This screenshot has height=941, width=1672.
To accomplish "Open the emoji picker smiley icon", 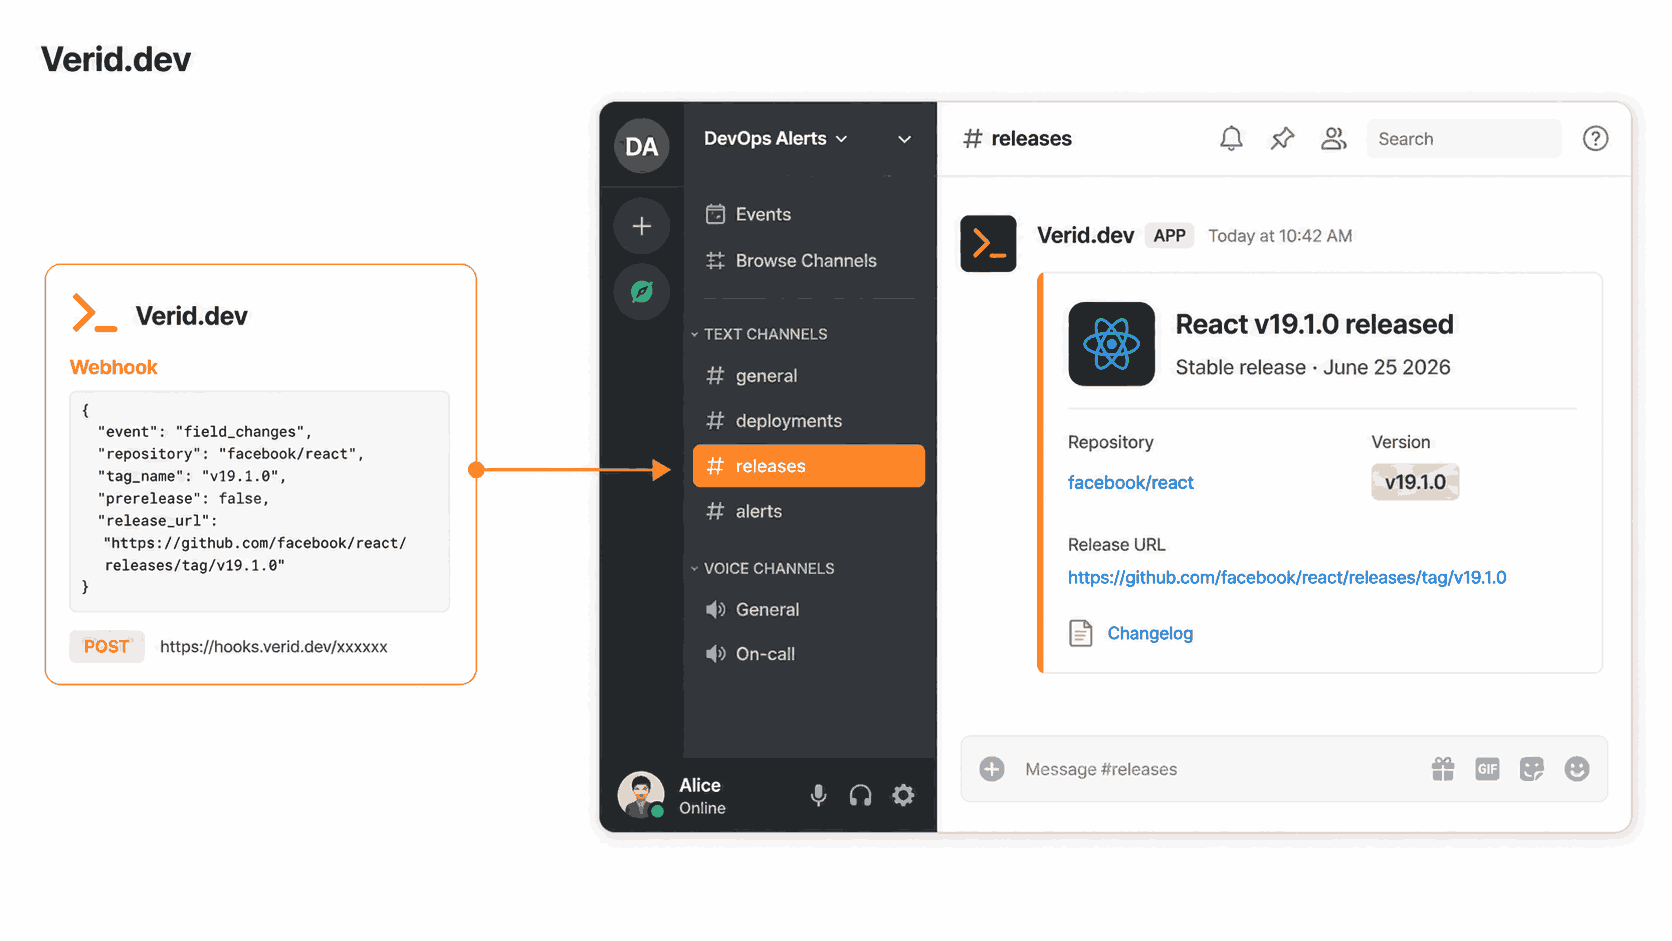I will [x=1577, y=769].
